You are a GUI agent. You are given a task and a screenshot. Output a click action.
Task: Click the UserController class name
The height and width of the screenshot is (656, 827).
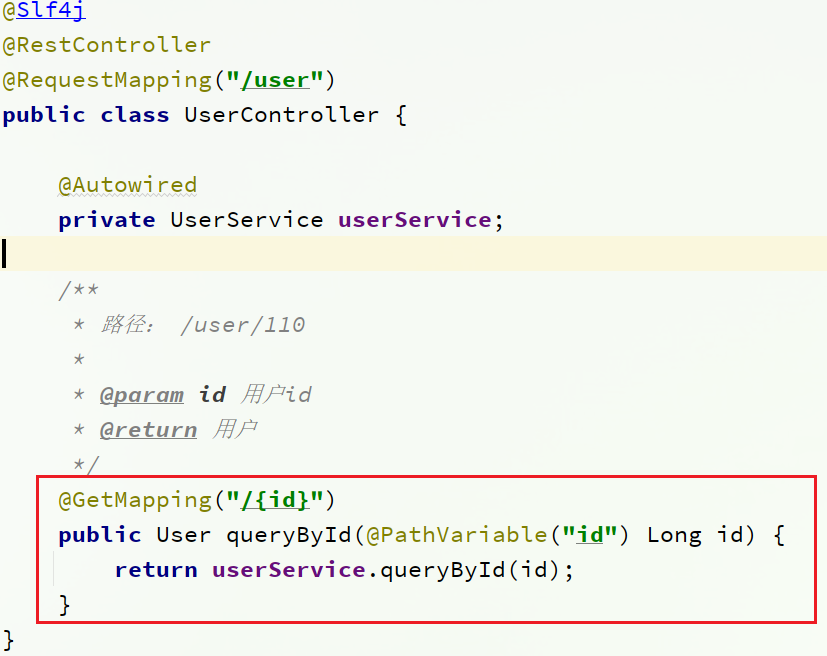(282, 114)
